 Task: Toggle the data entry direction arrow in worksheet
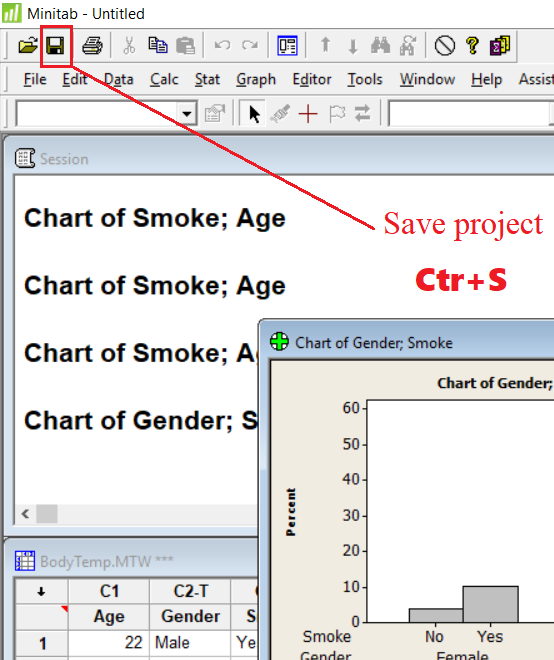coord(41,592)
